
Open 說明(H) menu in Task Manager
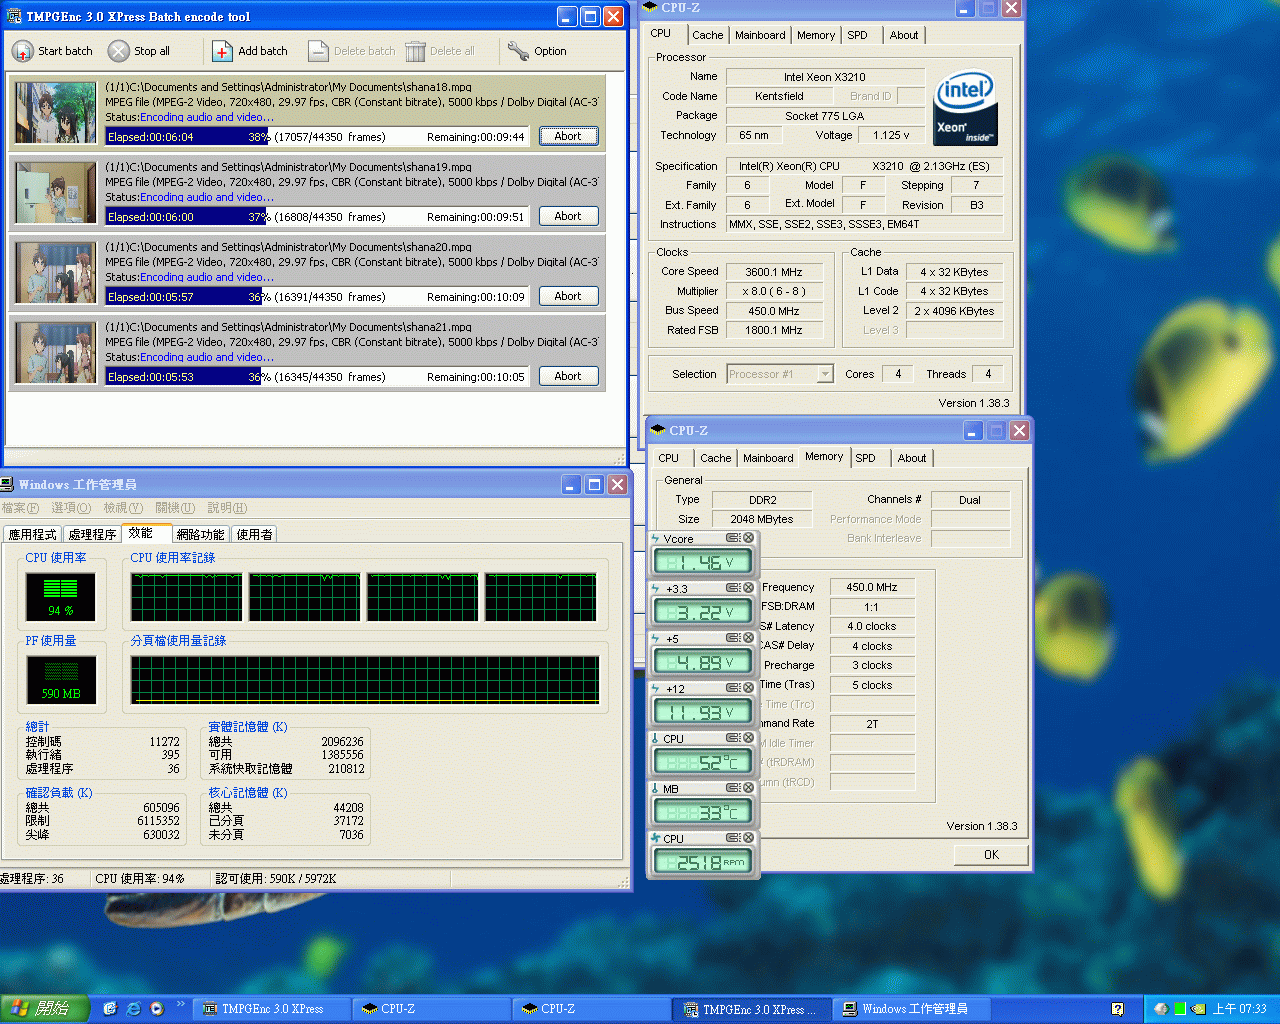pyautogui.click(x=227, y=508)
